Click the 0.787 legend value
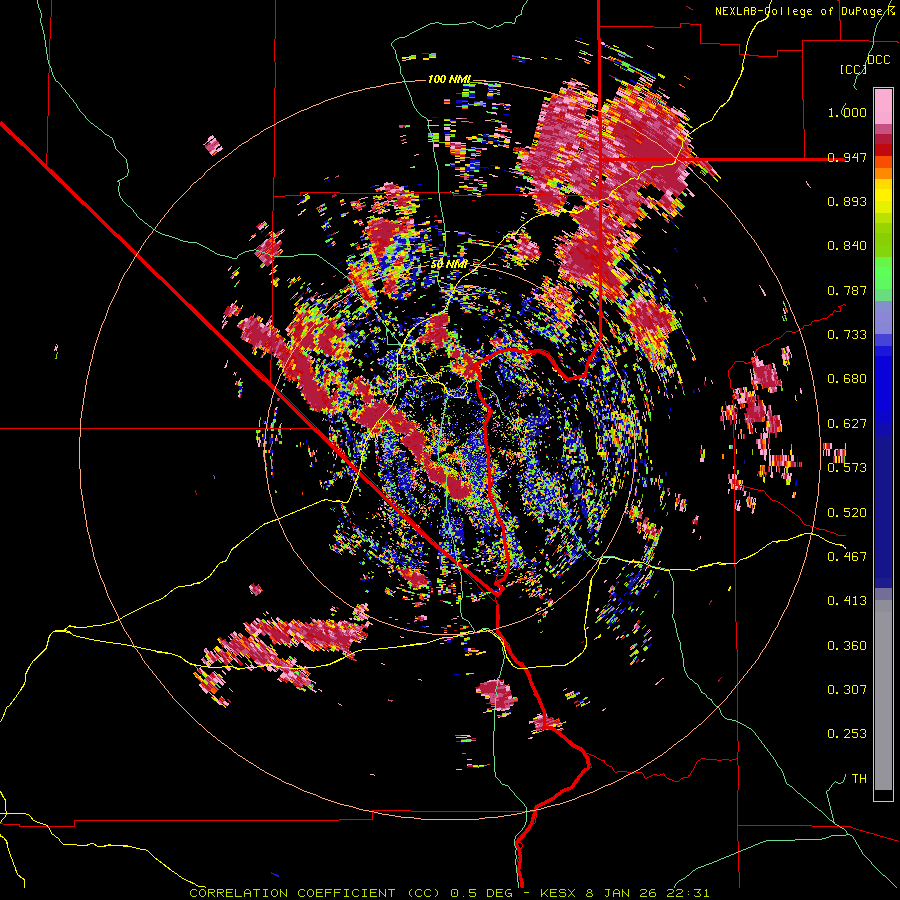The width and height of the screenshot is (900, 900). (x=847, y=290)
